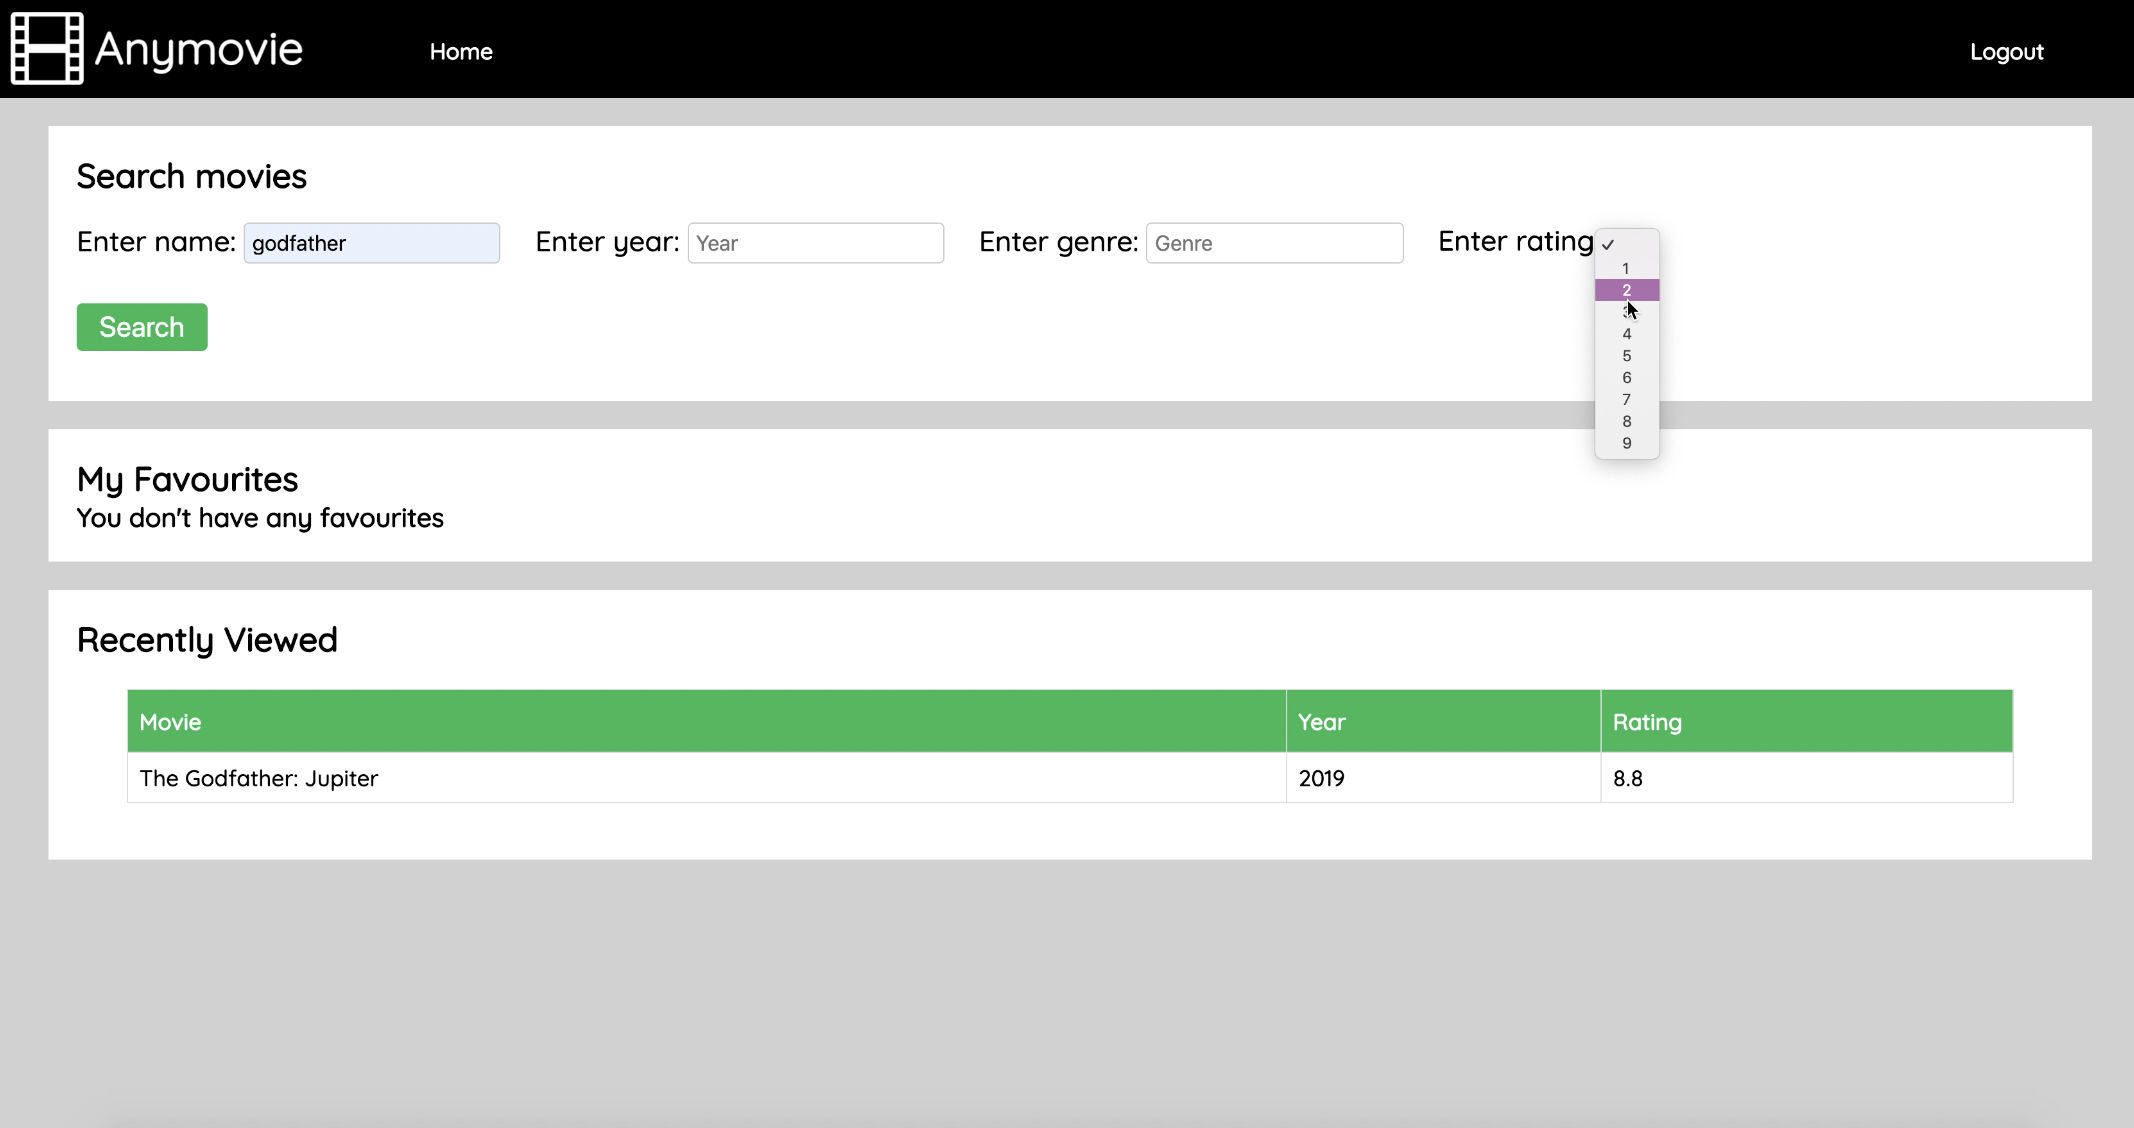Screen dimensions: 2134x1128
Task: Select rating 6 from dropdown
Action: pyautogui.click(x=1626, y=378)
